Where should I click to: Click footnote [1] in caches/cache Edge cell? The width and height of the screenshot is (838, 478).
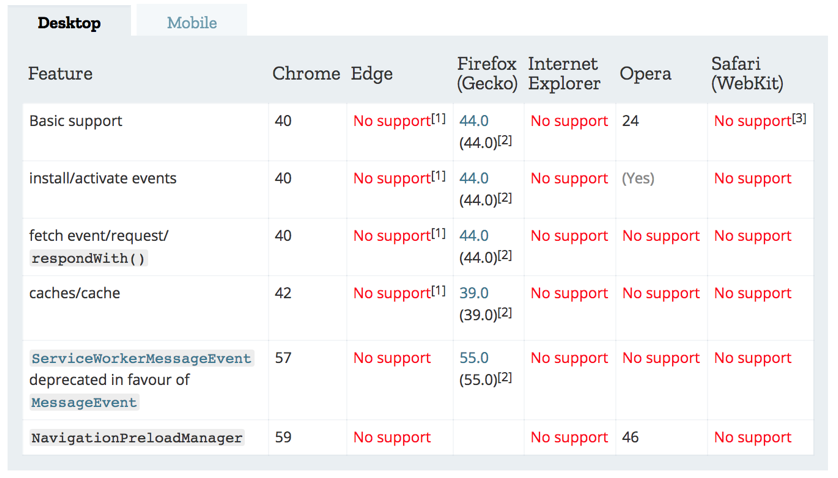click(438, 290)
